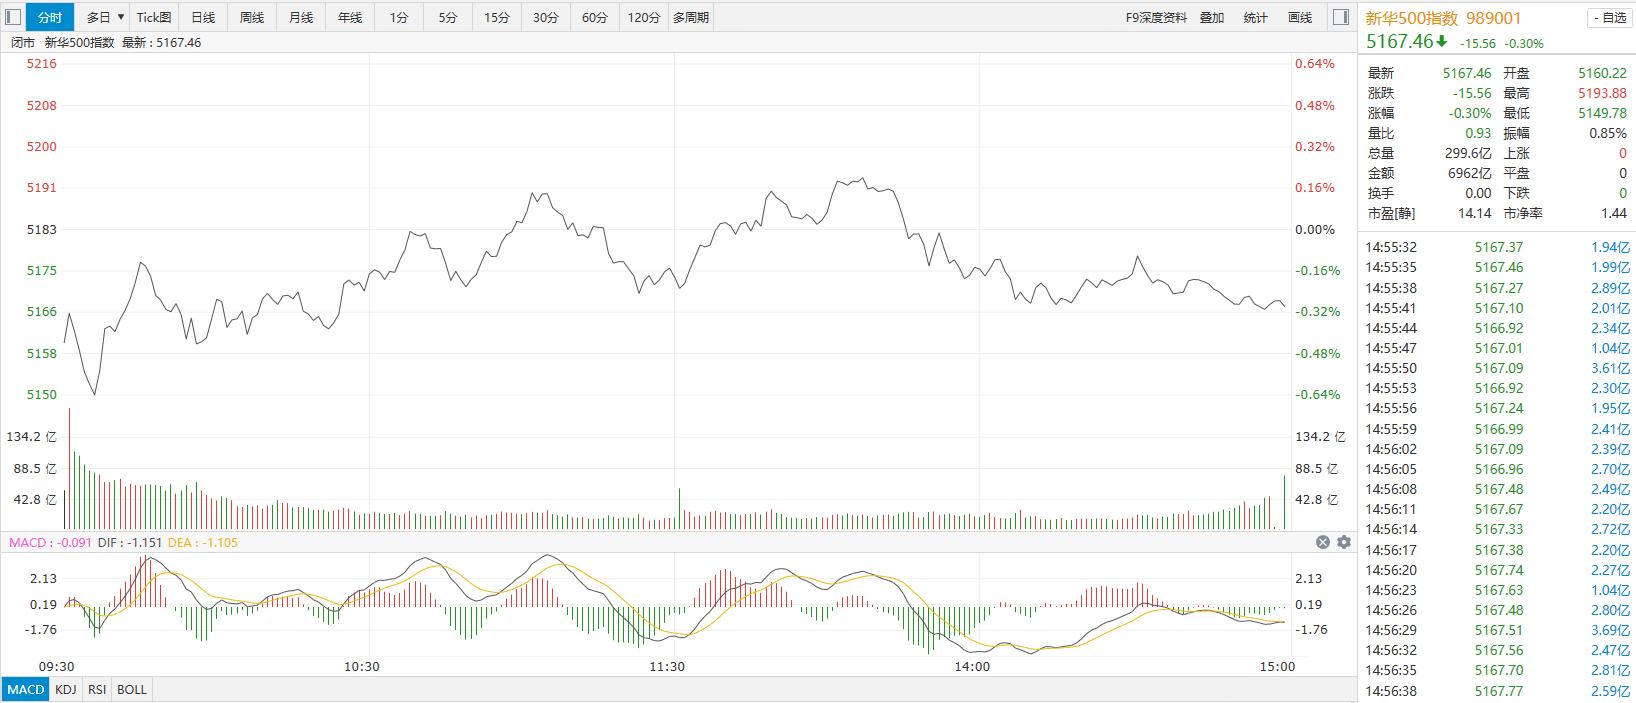Switch to the KDJ indicator tab
The image size is (1636, 703).
pos(66,689)
